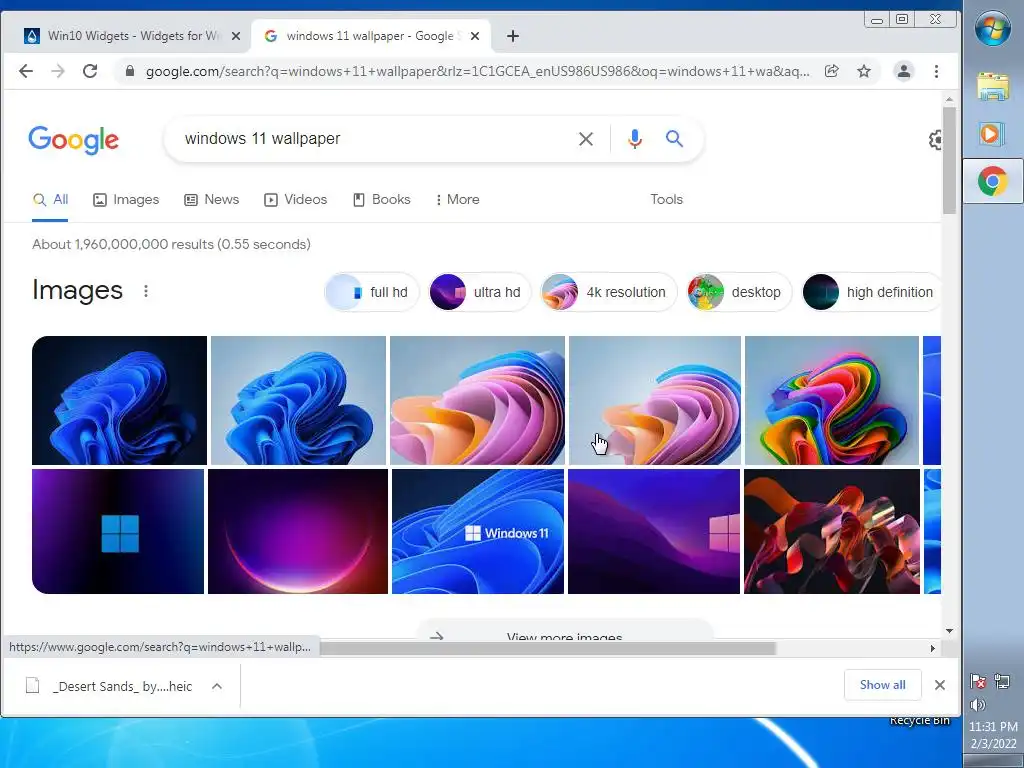Screen dimensions: 1024x768
Task: Switch to News search results
Action: pos(212,200)
